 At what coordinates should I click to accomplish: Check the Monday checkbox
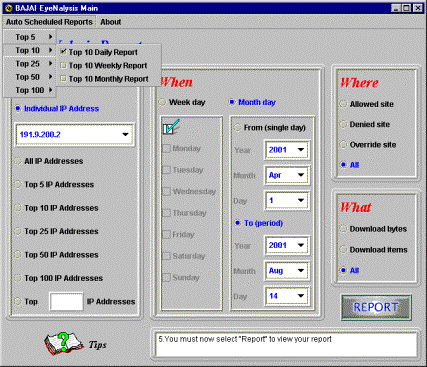166,149
